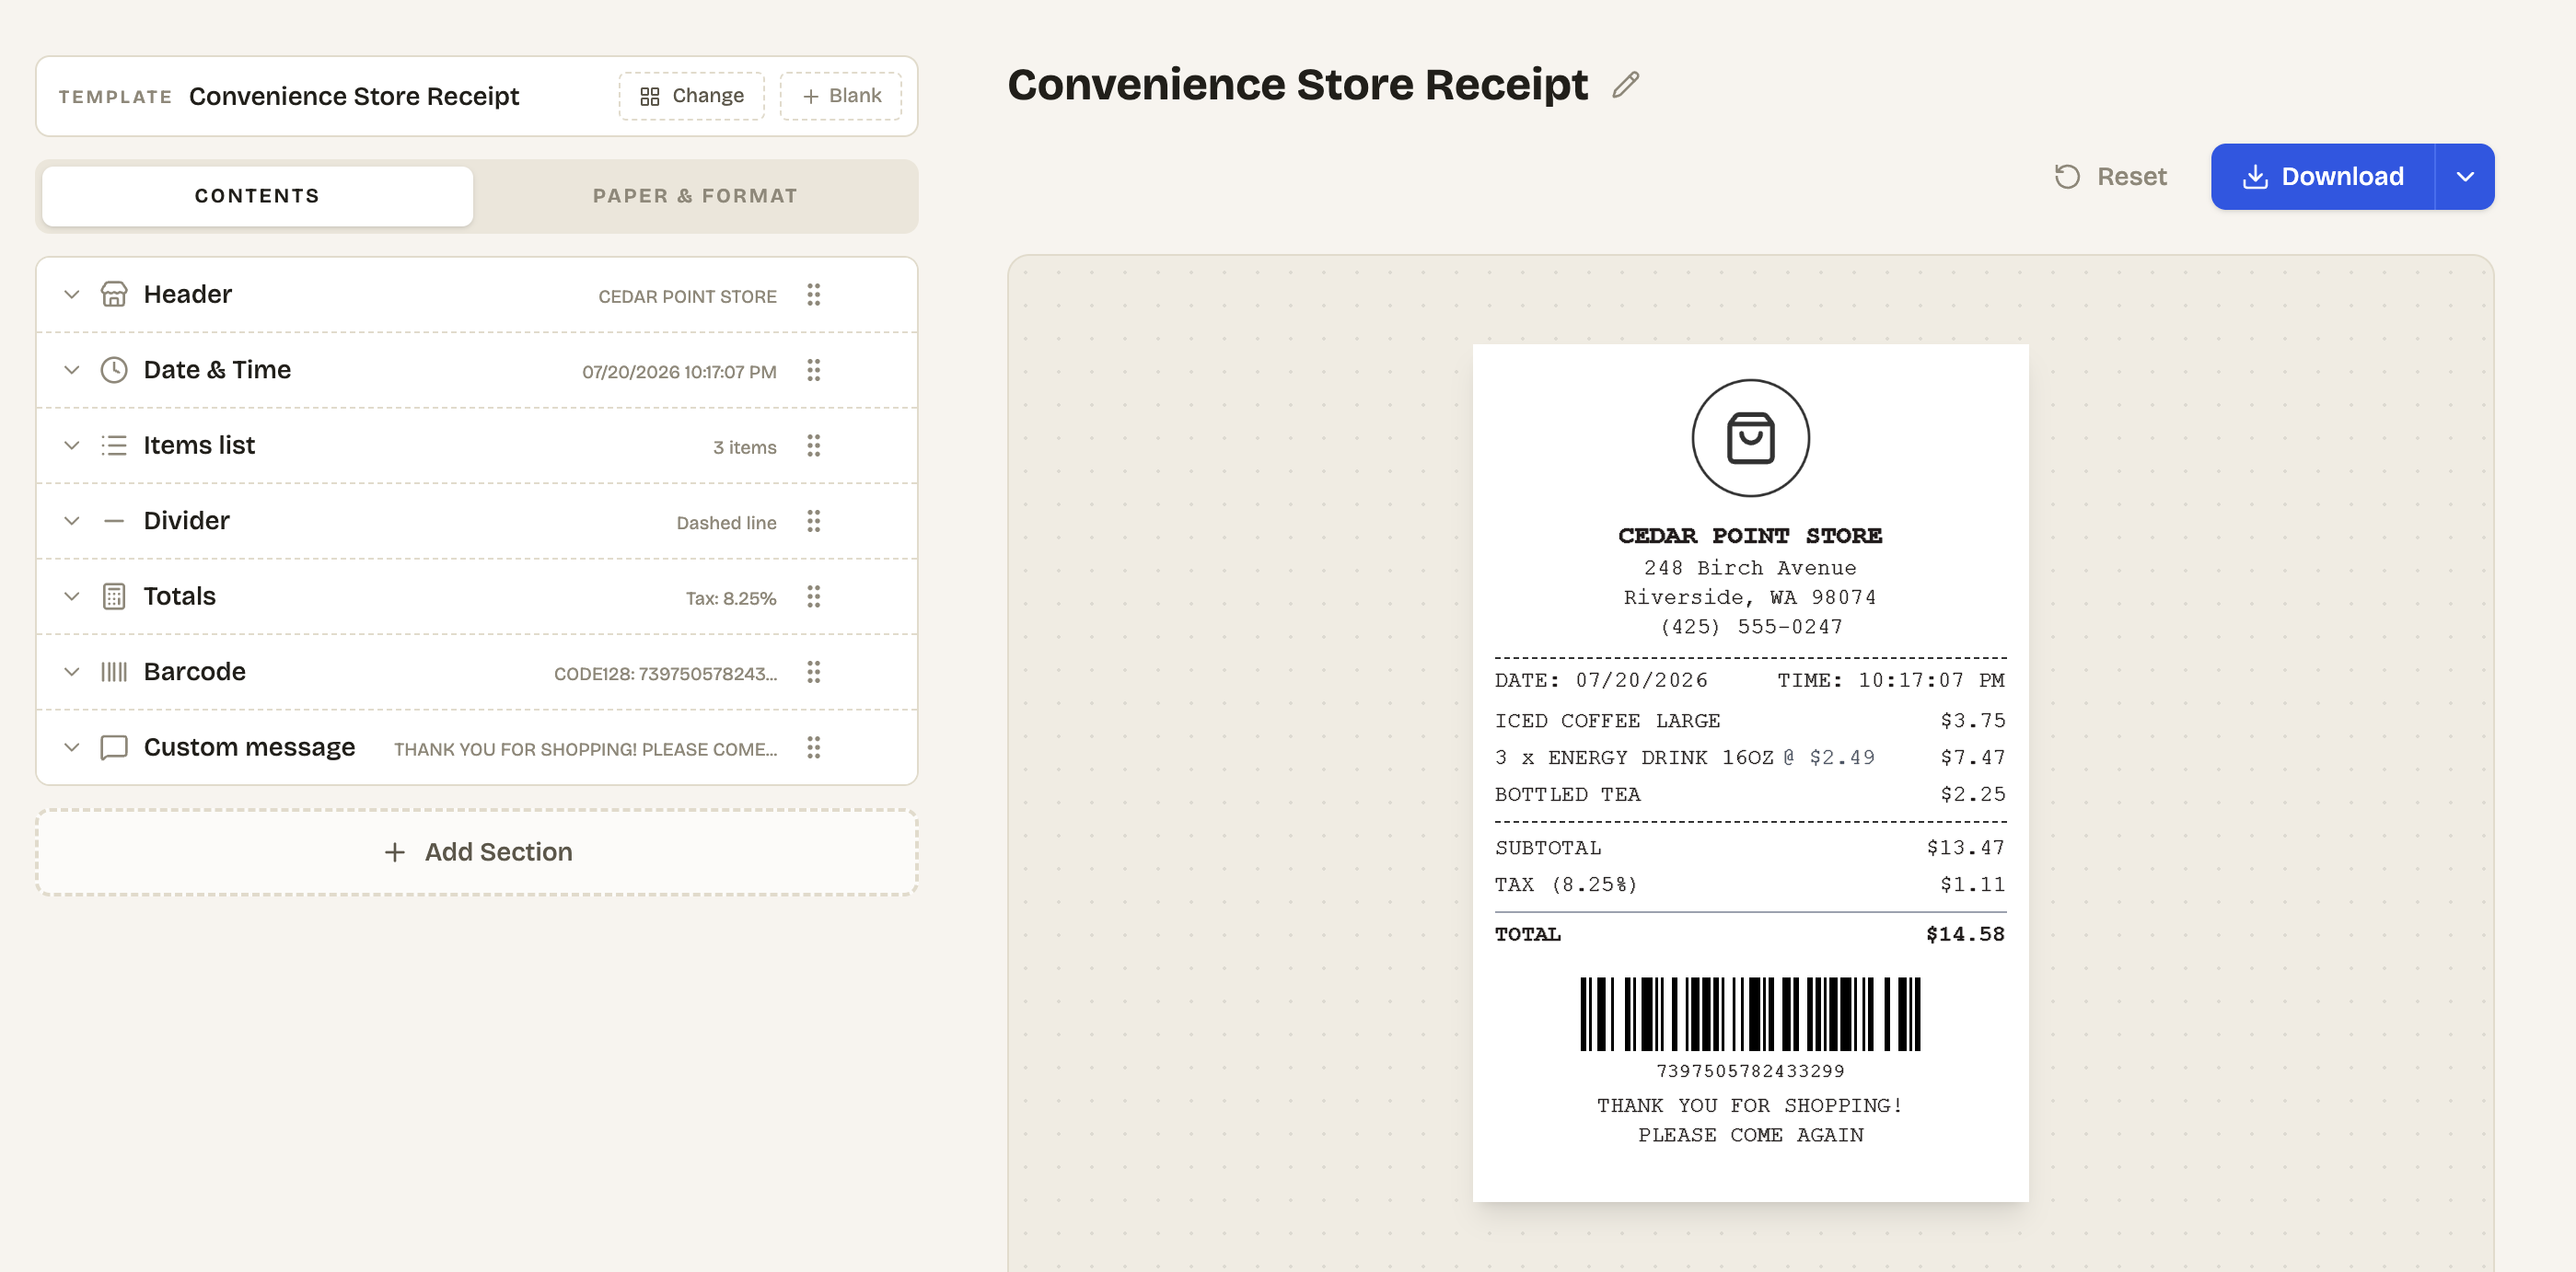This screenshot has width=2576, height=1272.
Task: Open the Download options dropdown arrow
Action: (2465, 177)
